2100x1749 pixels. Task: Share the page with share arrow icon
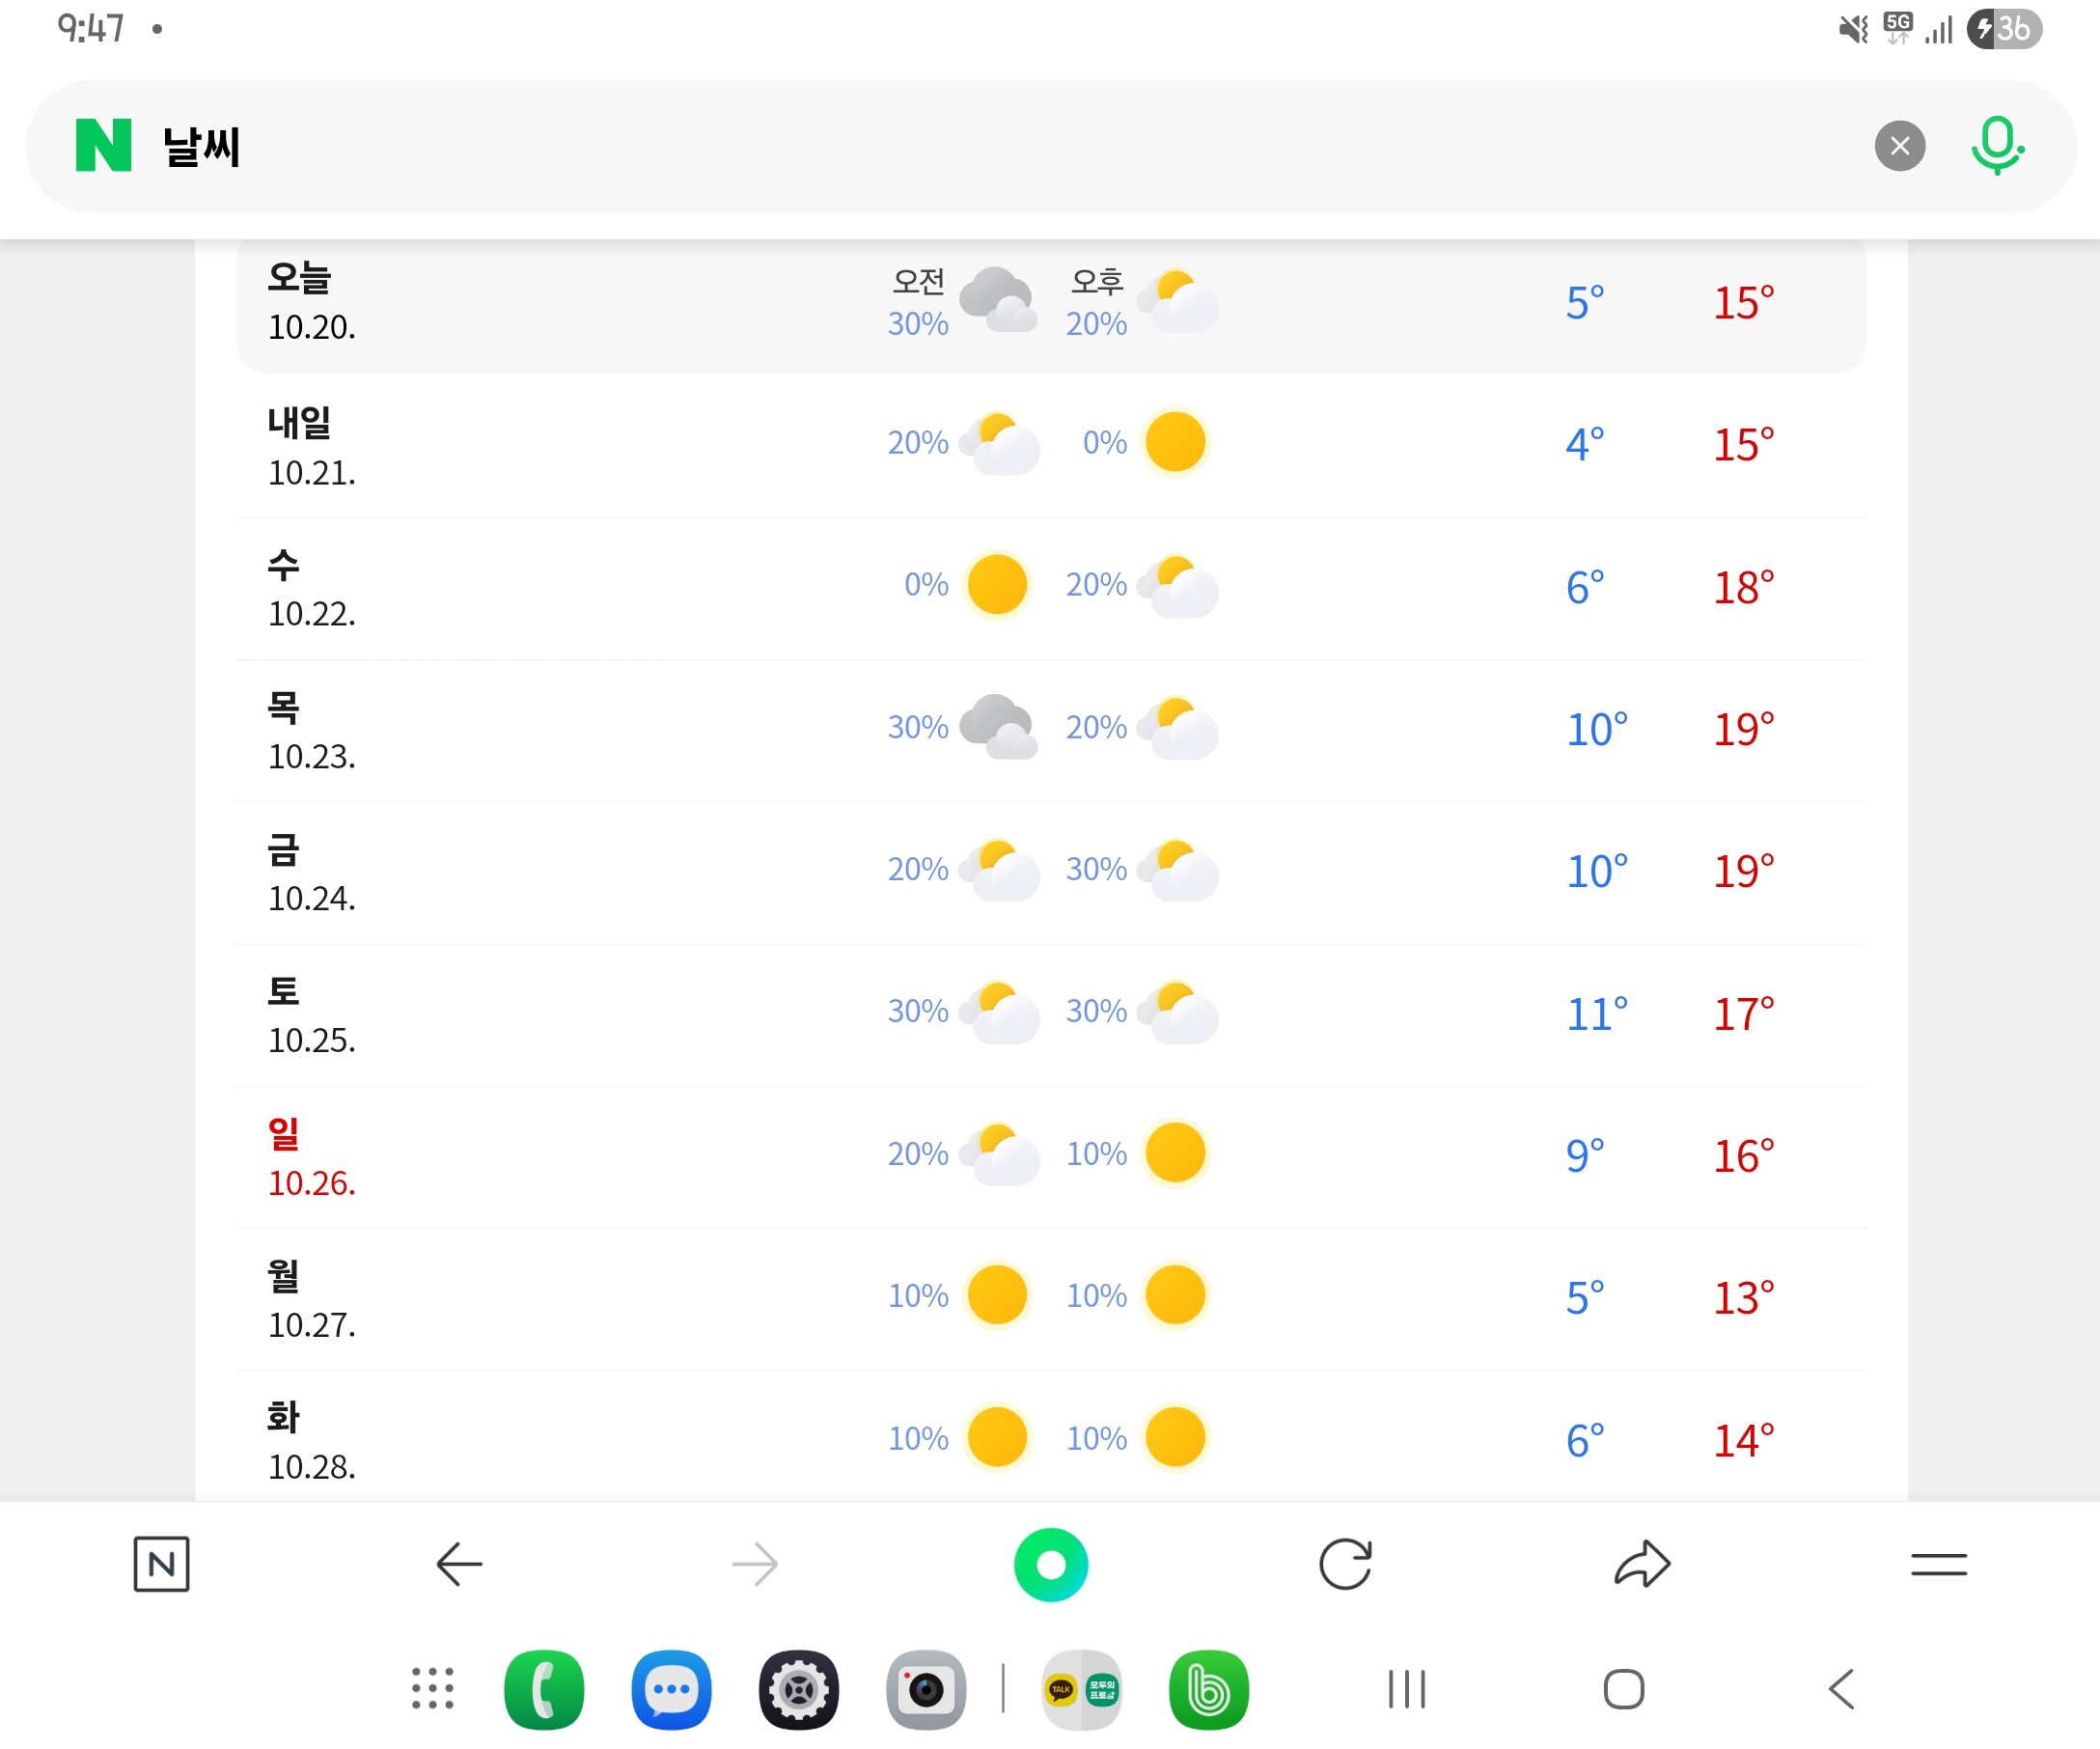tap(1642, 1563)
